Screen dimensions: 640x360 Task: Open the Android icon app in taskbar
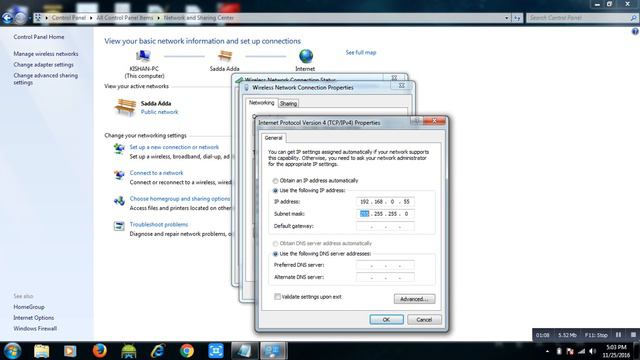tap(129, 351)
